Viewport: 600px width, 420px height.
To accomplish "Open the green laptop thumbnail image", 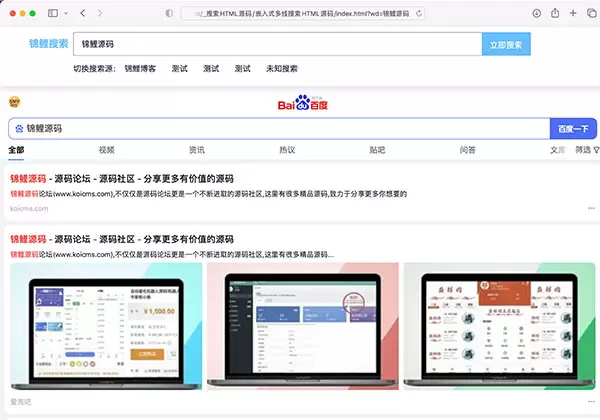I will (x=499, y=326).
